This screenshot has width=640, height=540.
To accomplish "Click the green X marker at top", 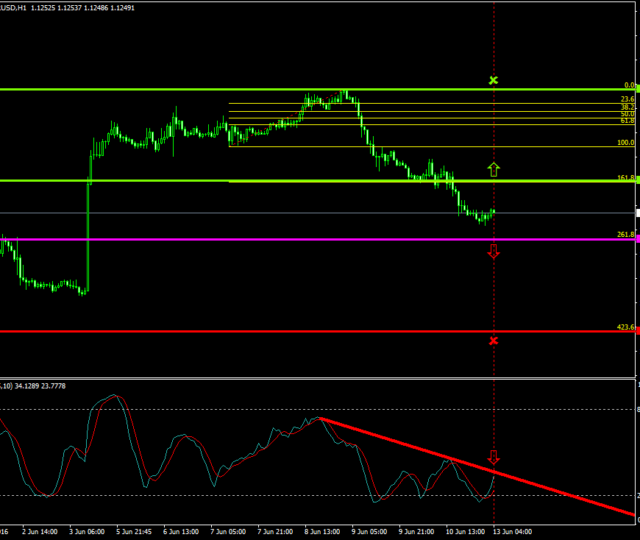I will [493, 79].
